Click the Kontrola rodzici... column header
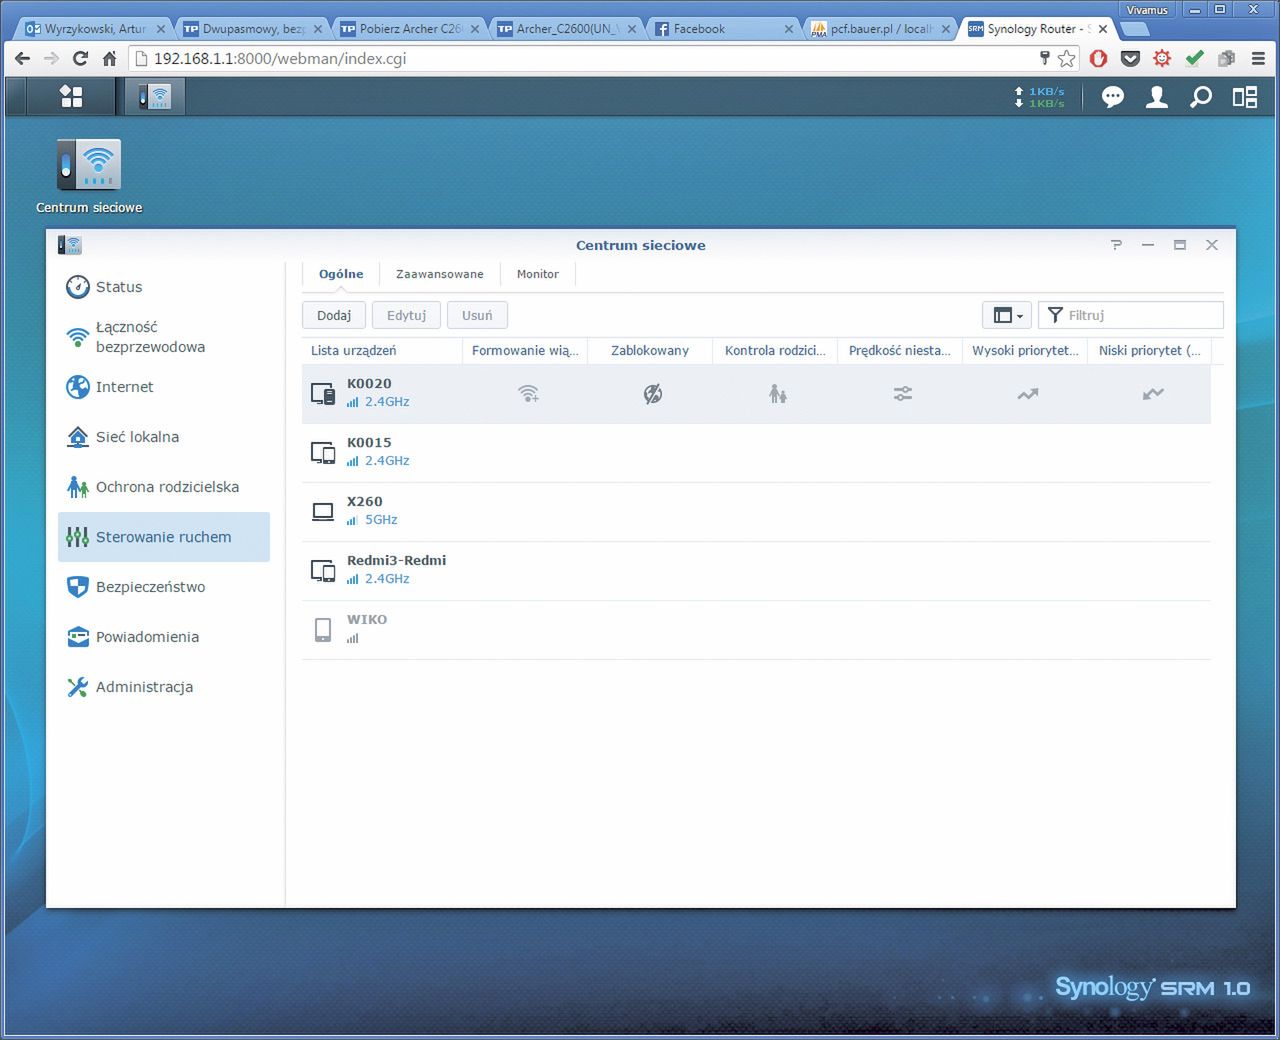The image size is (1280, 1040). point(775,351)
